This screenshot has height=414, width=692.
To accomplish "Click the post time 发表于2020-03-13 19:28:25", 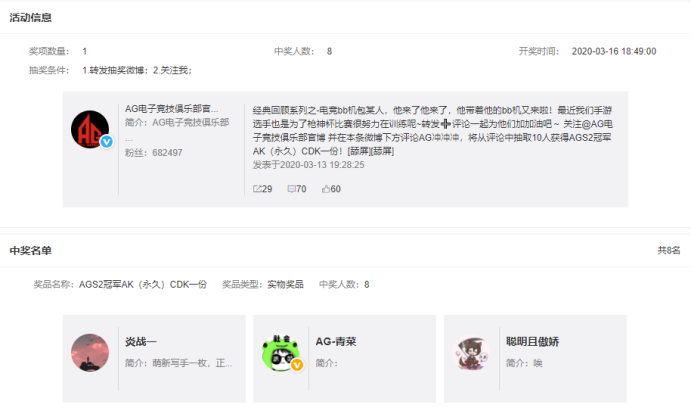I will (x=308, y=165).
